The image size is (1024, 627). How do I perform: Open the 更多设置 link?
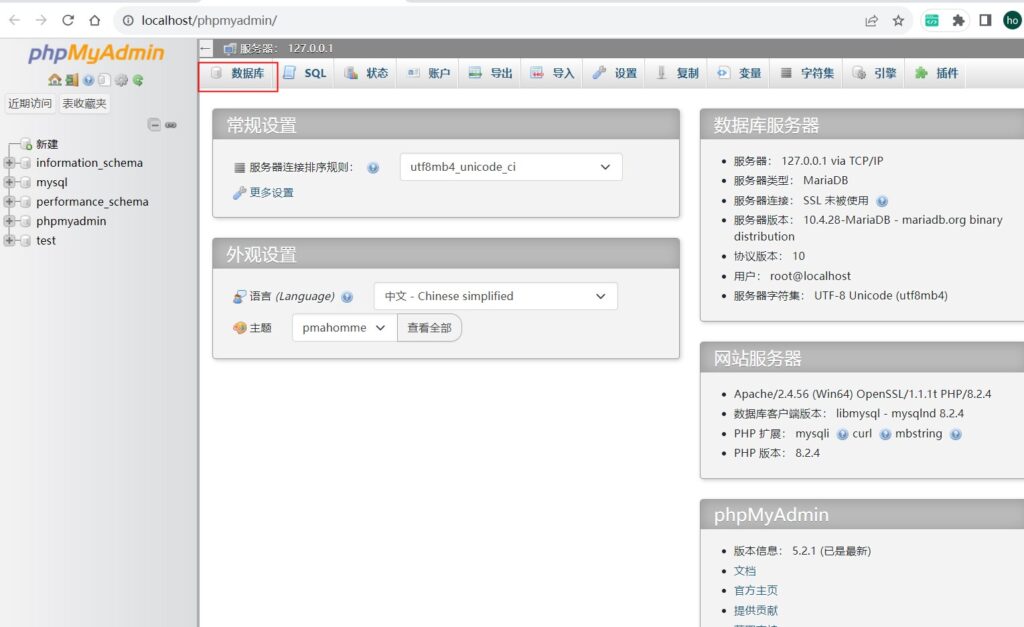(272, 193)
